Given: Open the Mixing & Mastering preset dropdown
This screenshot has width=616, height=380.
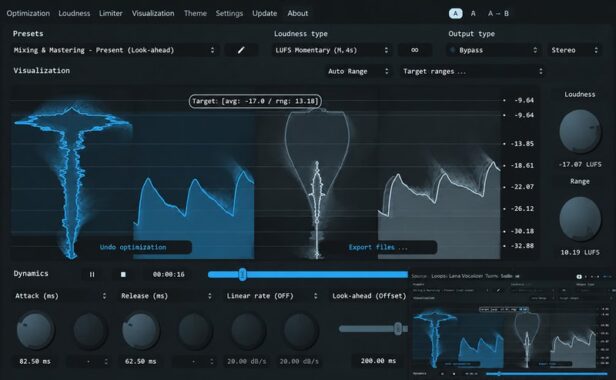Looking at the screenshot, I should (114, 50).
